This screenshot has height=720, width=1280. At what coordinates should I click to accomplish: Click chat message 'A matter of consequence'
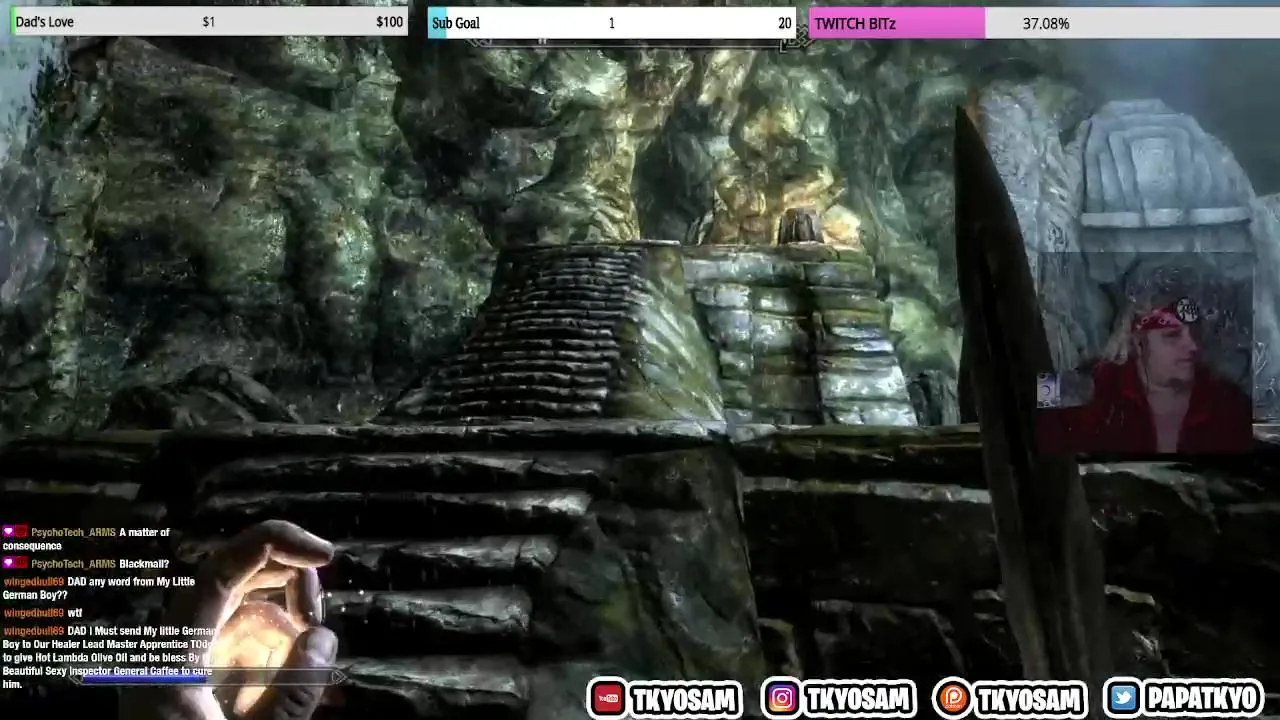click(x=86, y=539)
